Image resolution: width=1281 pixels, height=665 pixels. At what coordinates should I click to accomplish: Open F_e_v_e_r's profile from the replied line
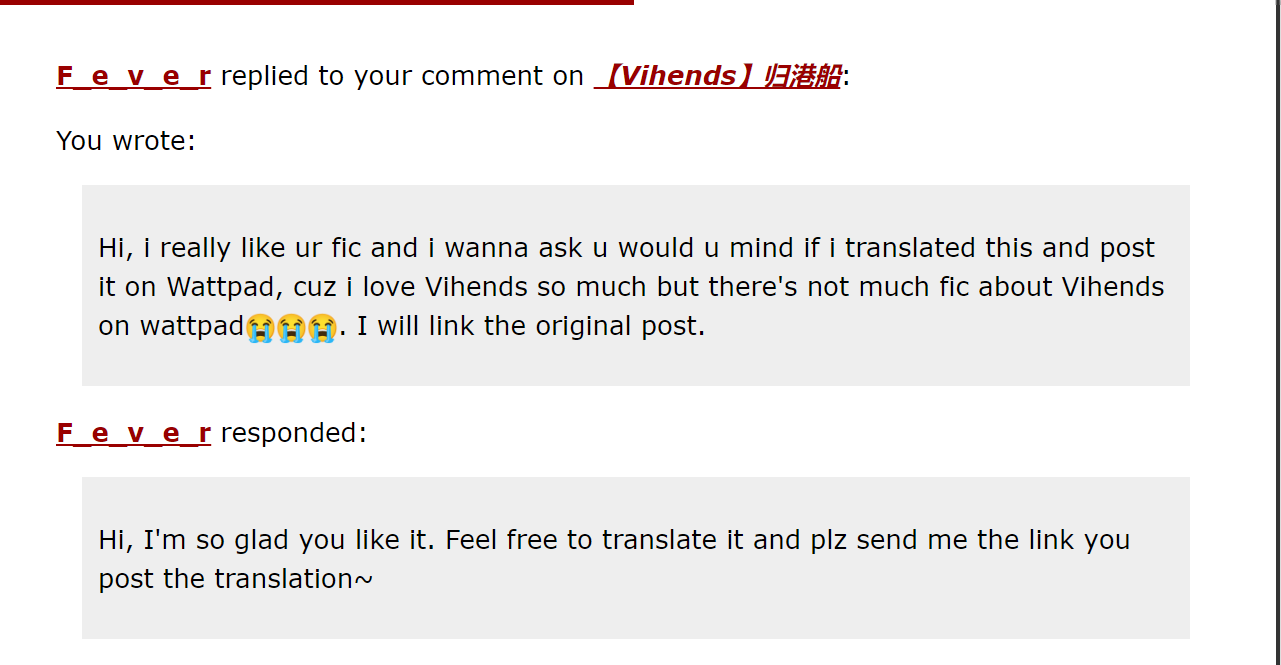133,76
